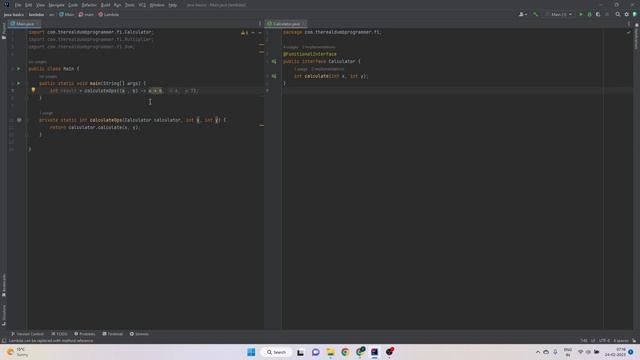Open the Main run configuration dropdown
This screenshot has height=360, width=640.
point(559,14)
